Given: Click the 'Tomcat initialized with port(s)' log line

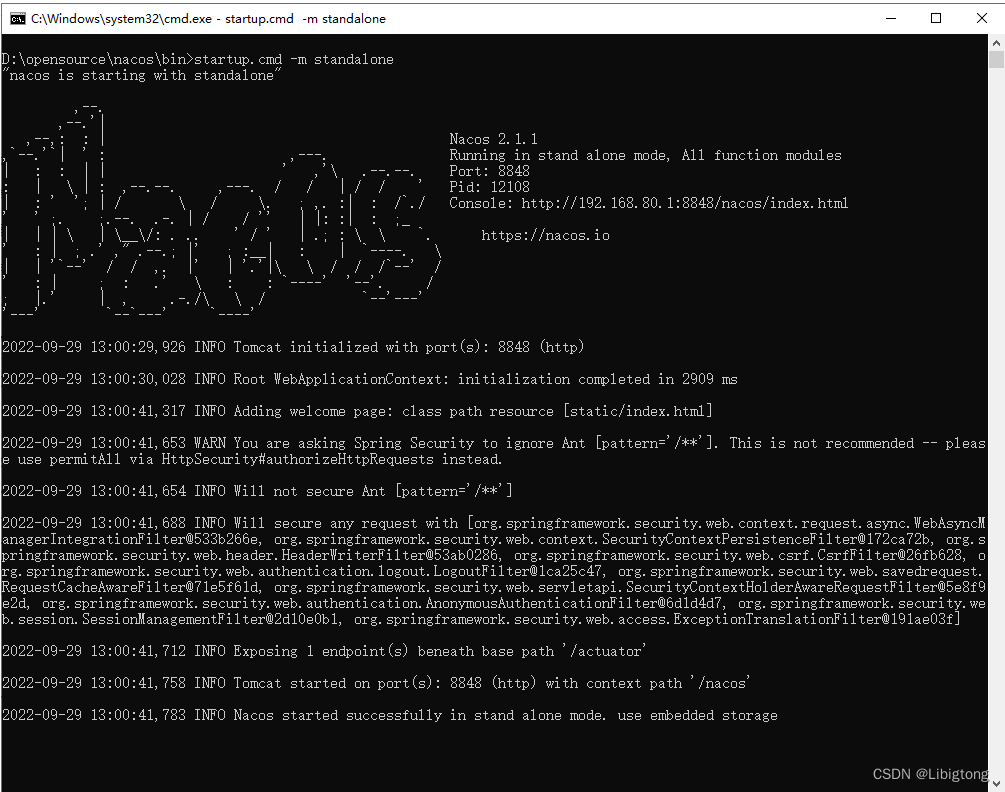Looking at the screenshot, I should (x=293, y=347).
